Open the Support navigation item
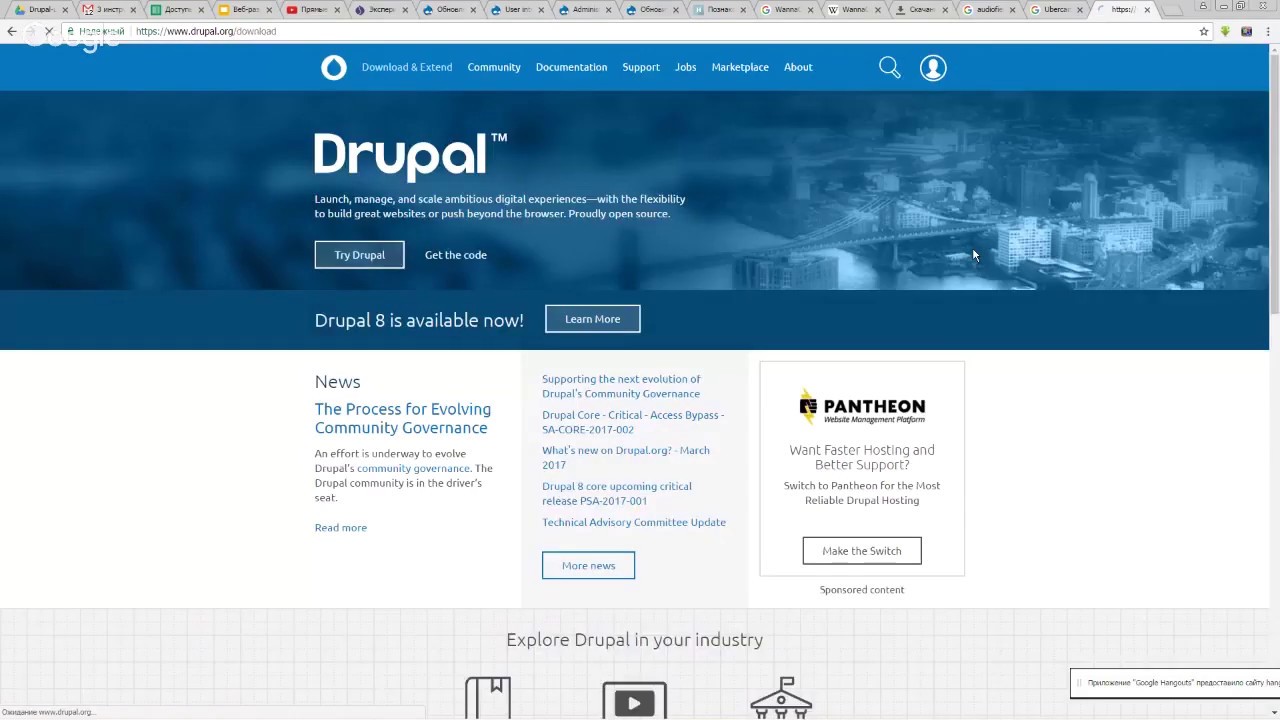The width and height of the screenshot is (1280, 720). (x=641, y=67)
